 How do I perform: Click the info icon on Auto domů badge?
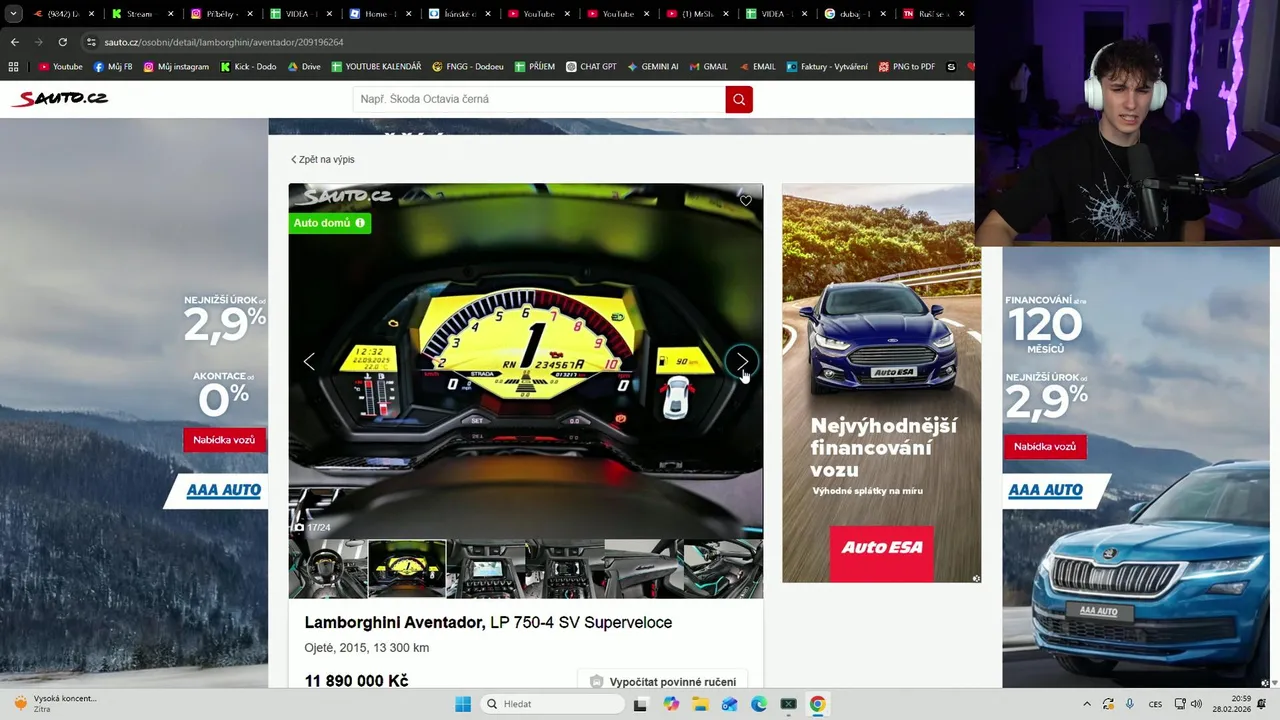[360, 223]
